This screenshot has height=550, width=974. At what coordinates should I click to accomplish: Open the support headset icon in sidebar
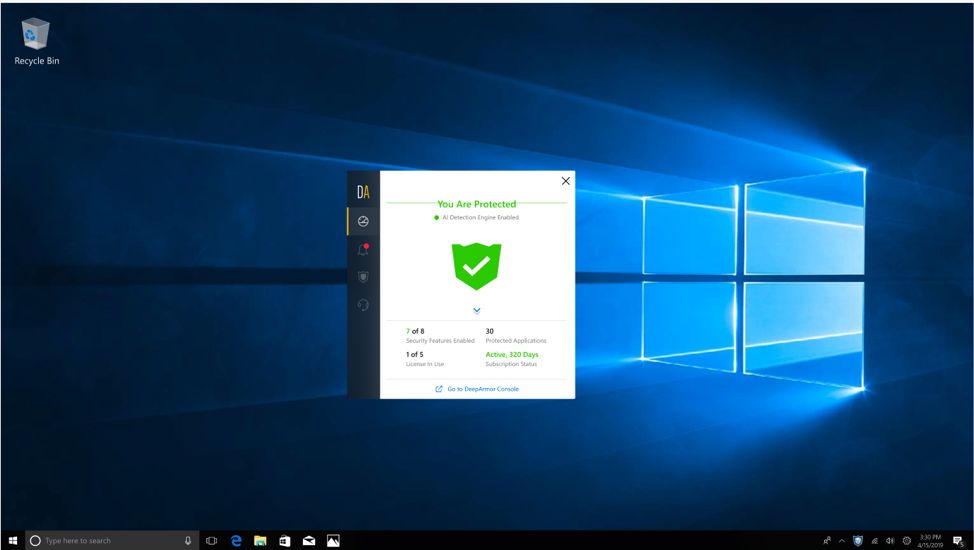pos(363,305)
